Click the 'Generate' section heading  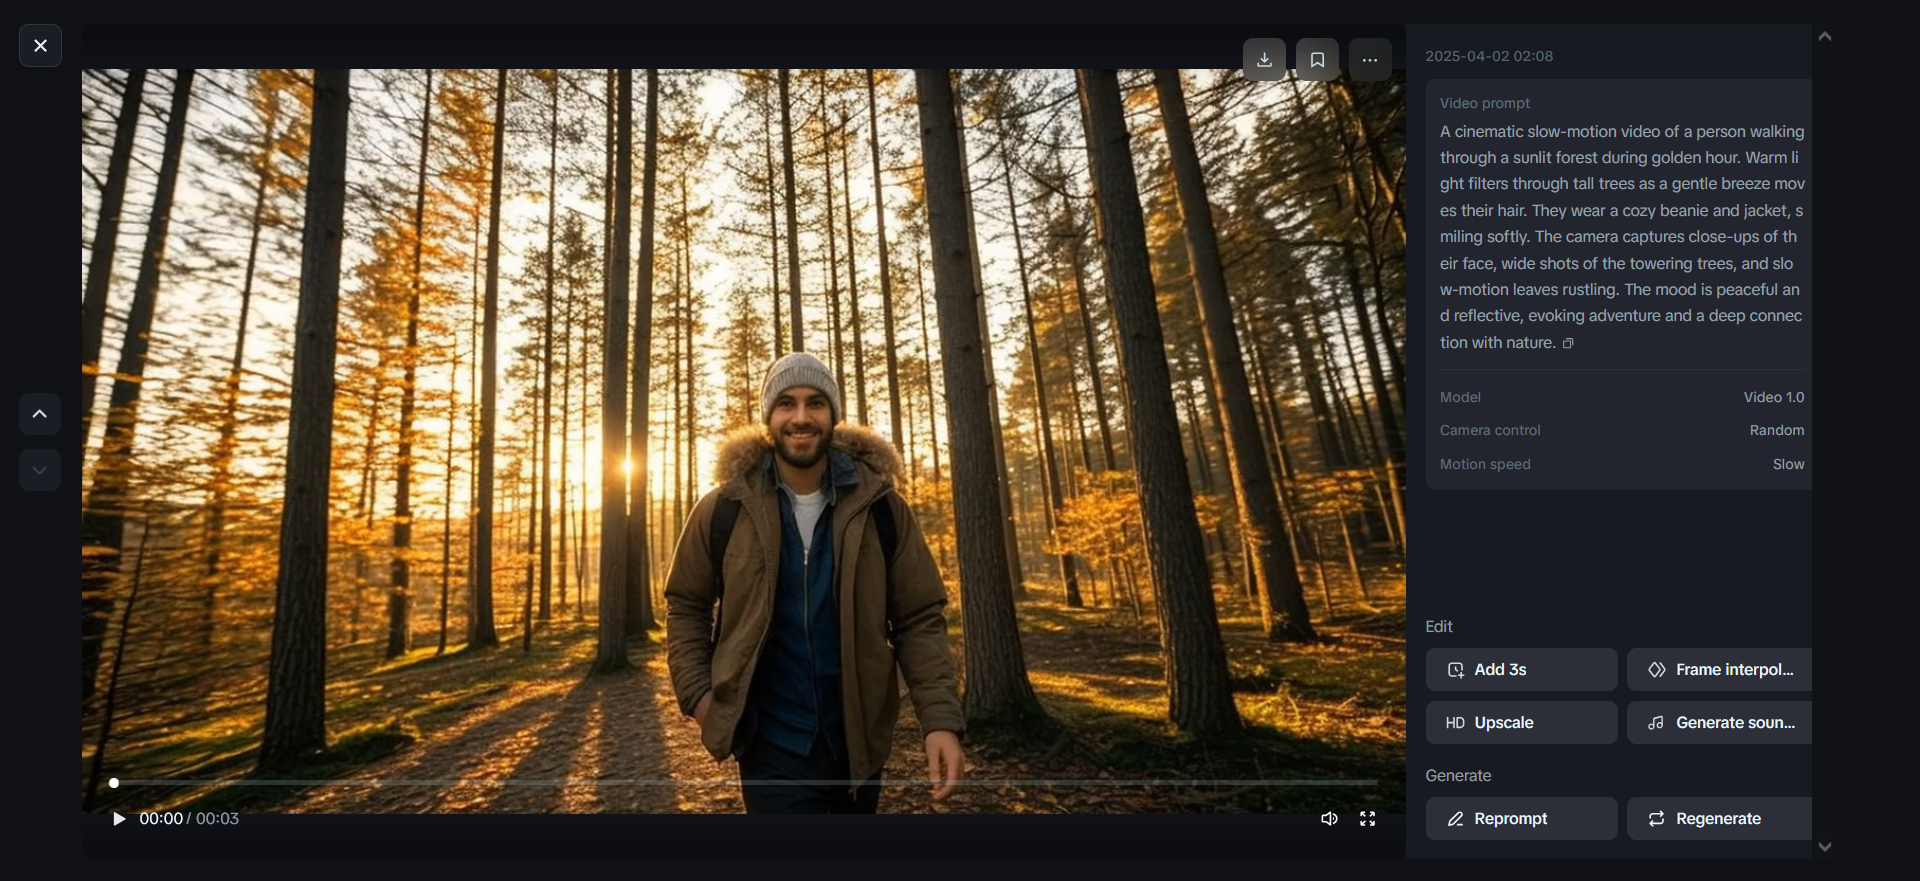[1458, 776]
